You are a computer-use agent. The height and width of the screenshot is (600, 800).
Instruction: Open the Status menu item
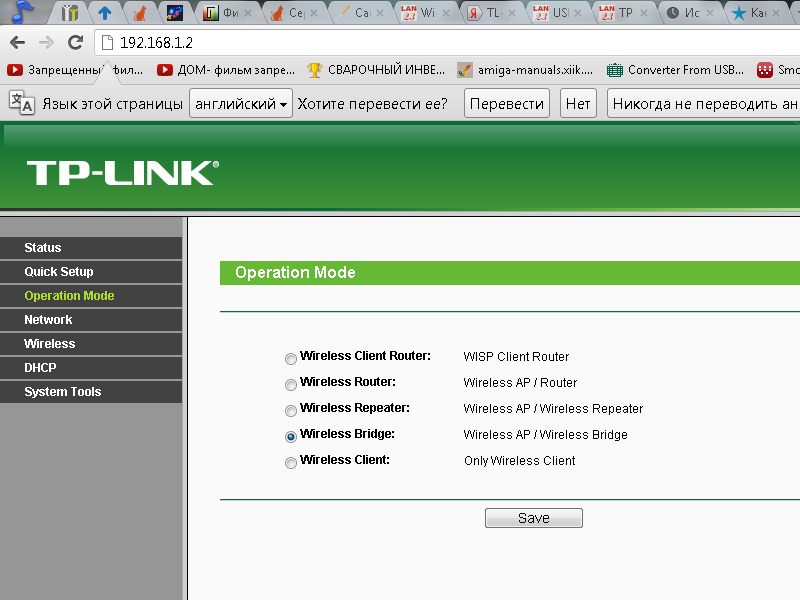click(x=91, y=247)
